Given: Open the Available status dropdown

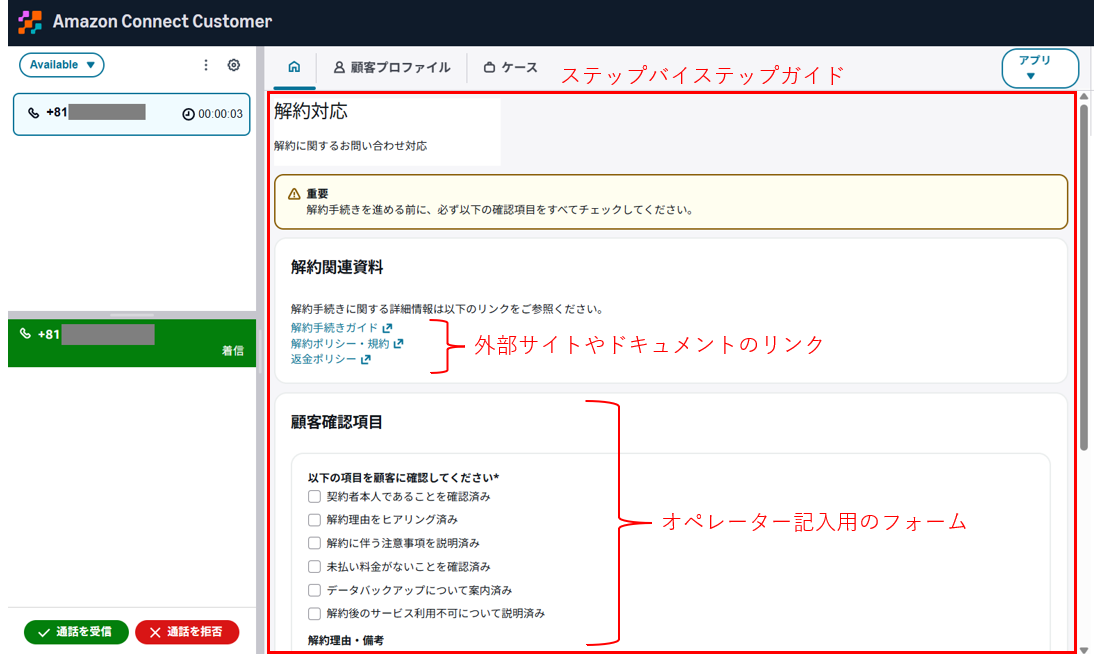Looking at the screenshot, I should [x=61, y=65].
